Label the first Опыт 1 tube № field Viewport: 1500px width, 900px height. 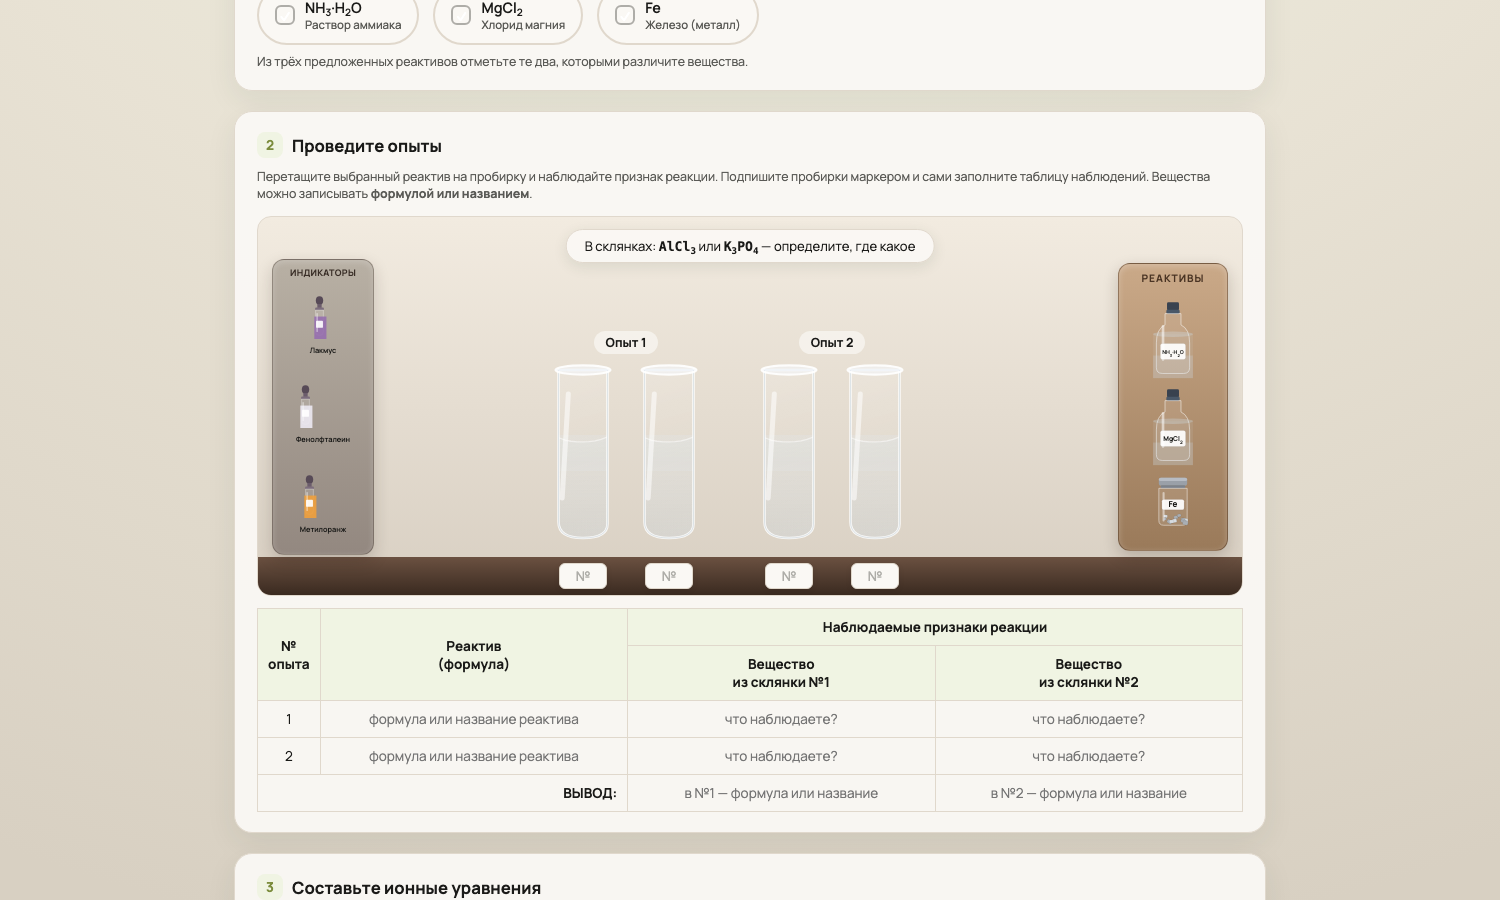pos(583,576)
